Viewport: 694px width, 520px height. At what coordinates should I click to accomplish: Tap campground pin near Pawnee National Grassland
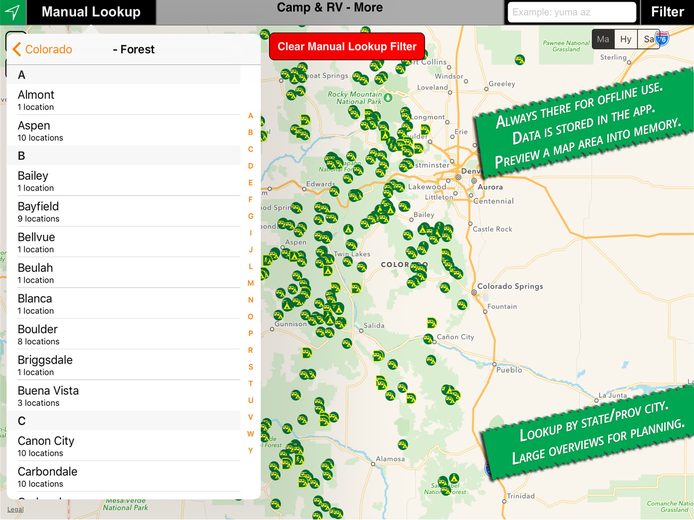(520, 59)
